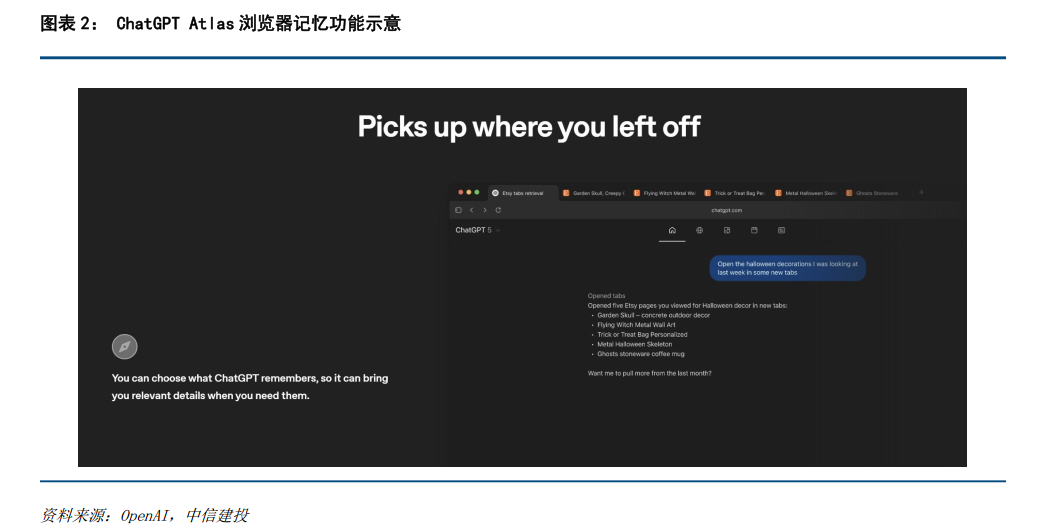The width and height of the screenshot is (1039, 532).
Task: Click the chatgpt.com address bar
Action: point(726,211)
